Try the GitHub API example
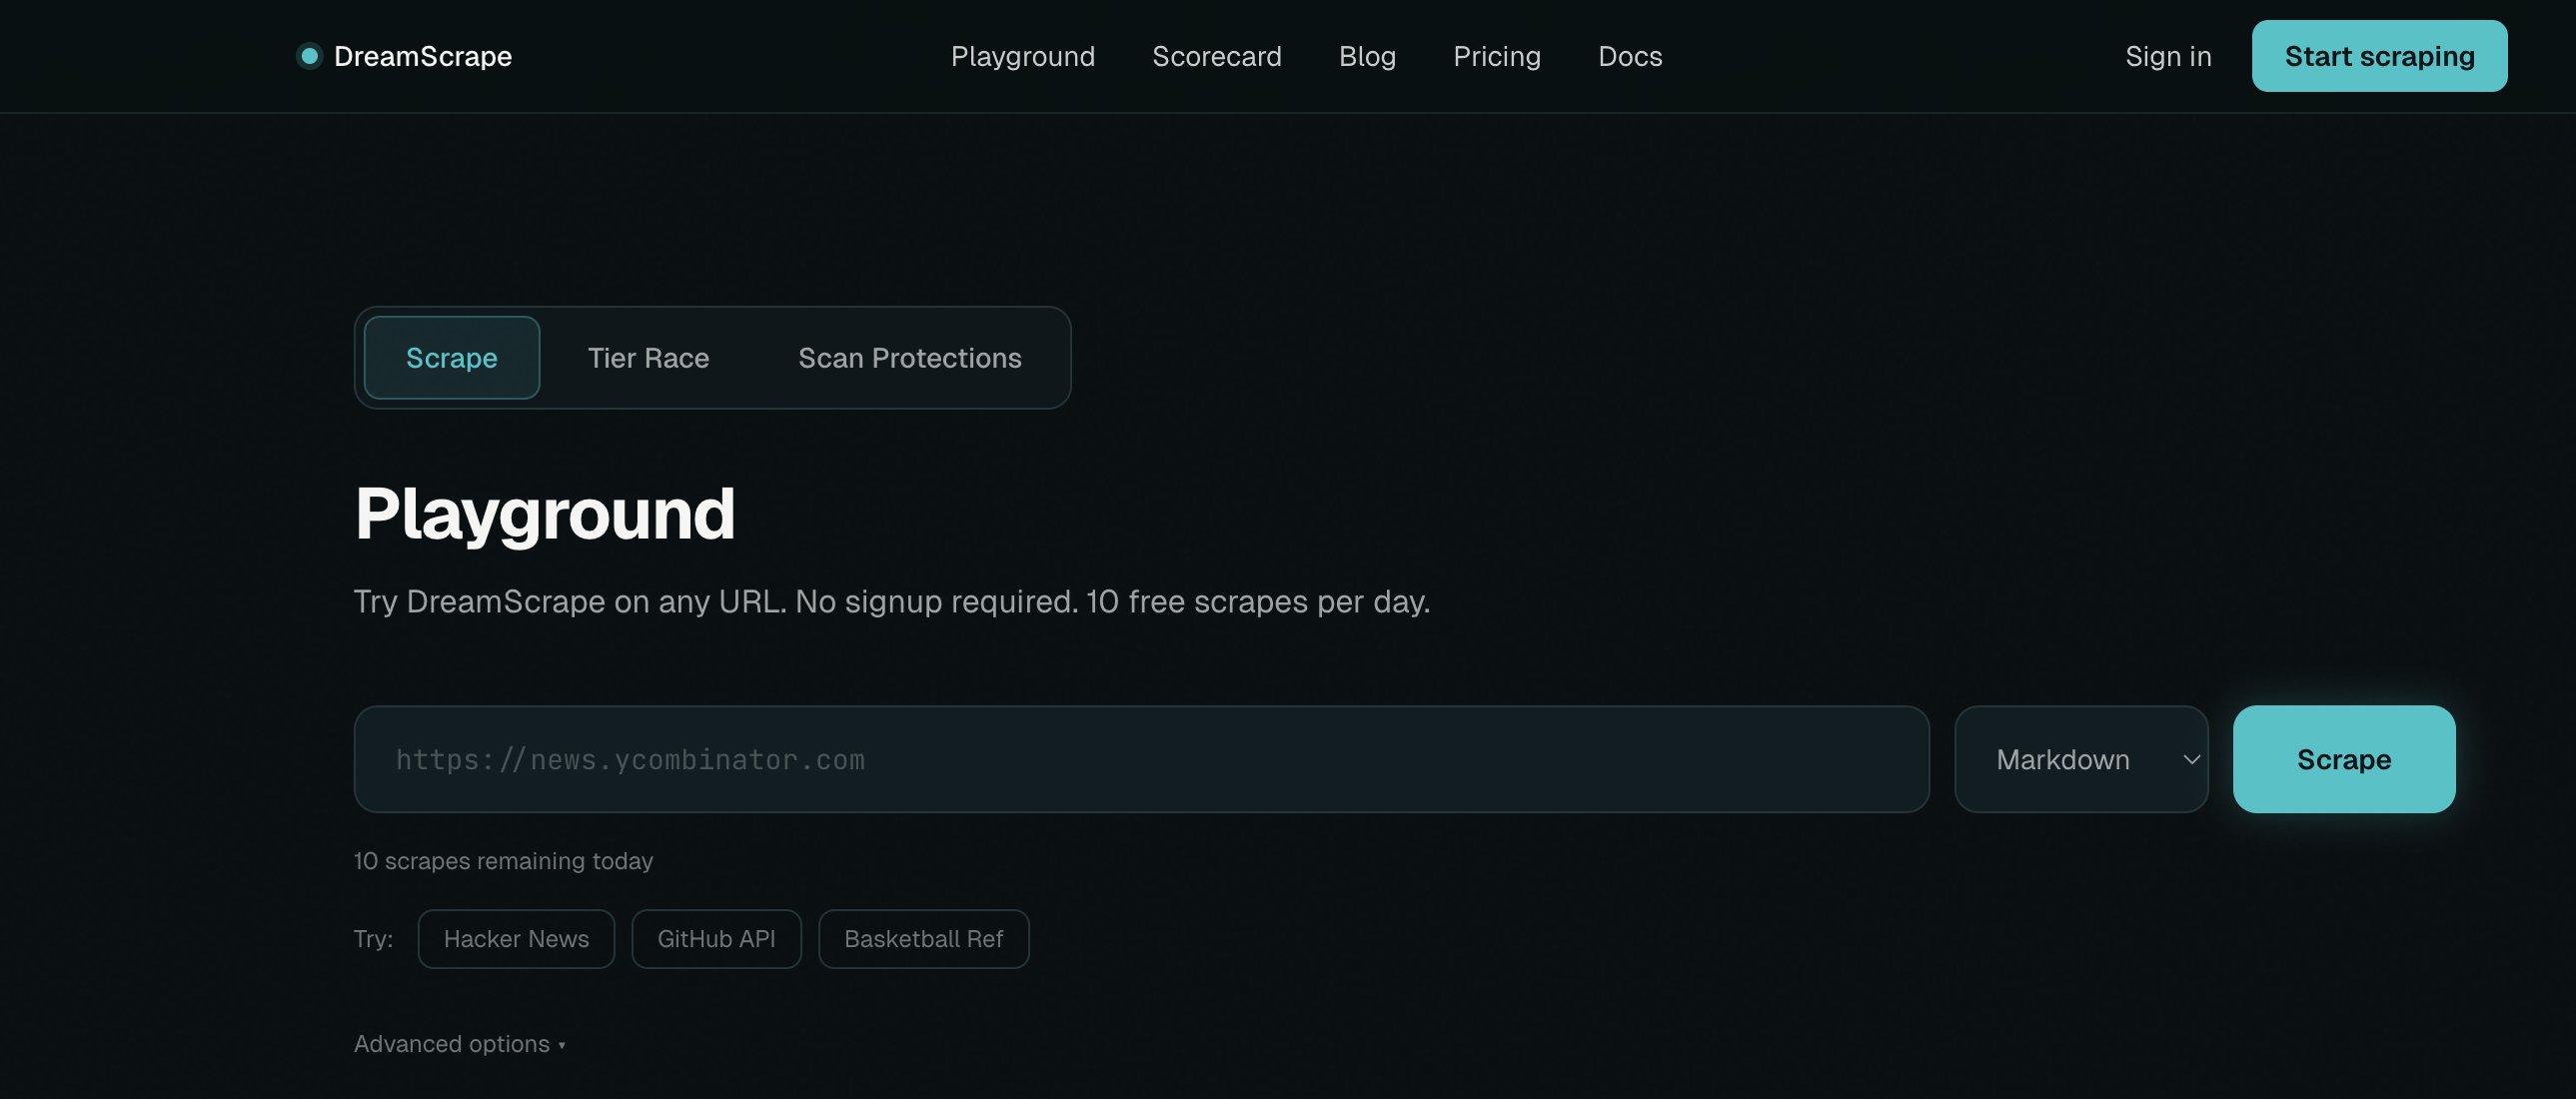 tap(716, 938)
